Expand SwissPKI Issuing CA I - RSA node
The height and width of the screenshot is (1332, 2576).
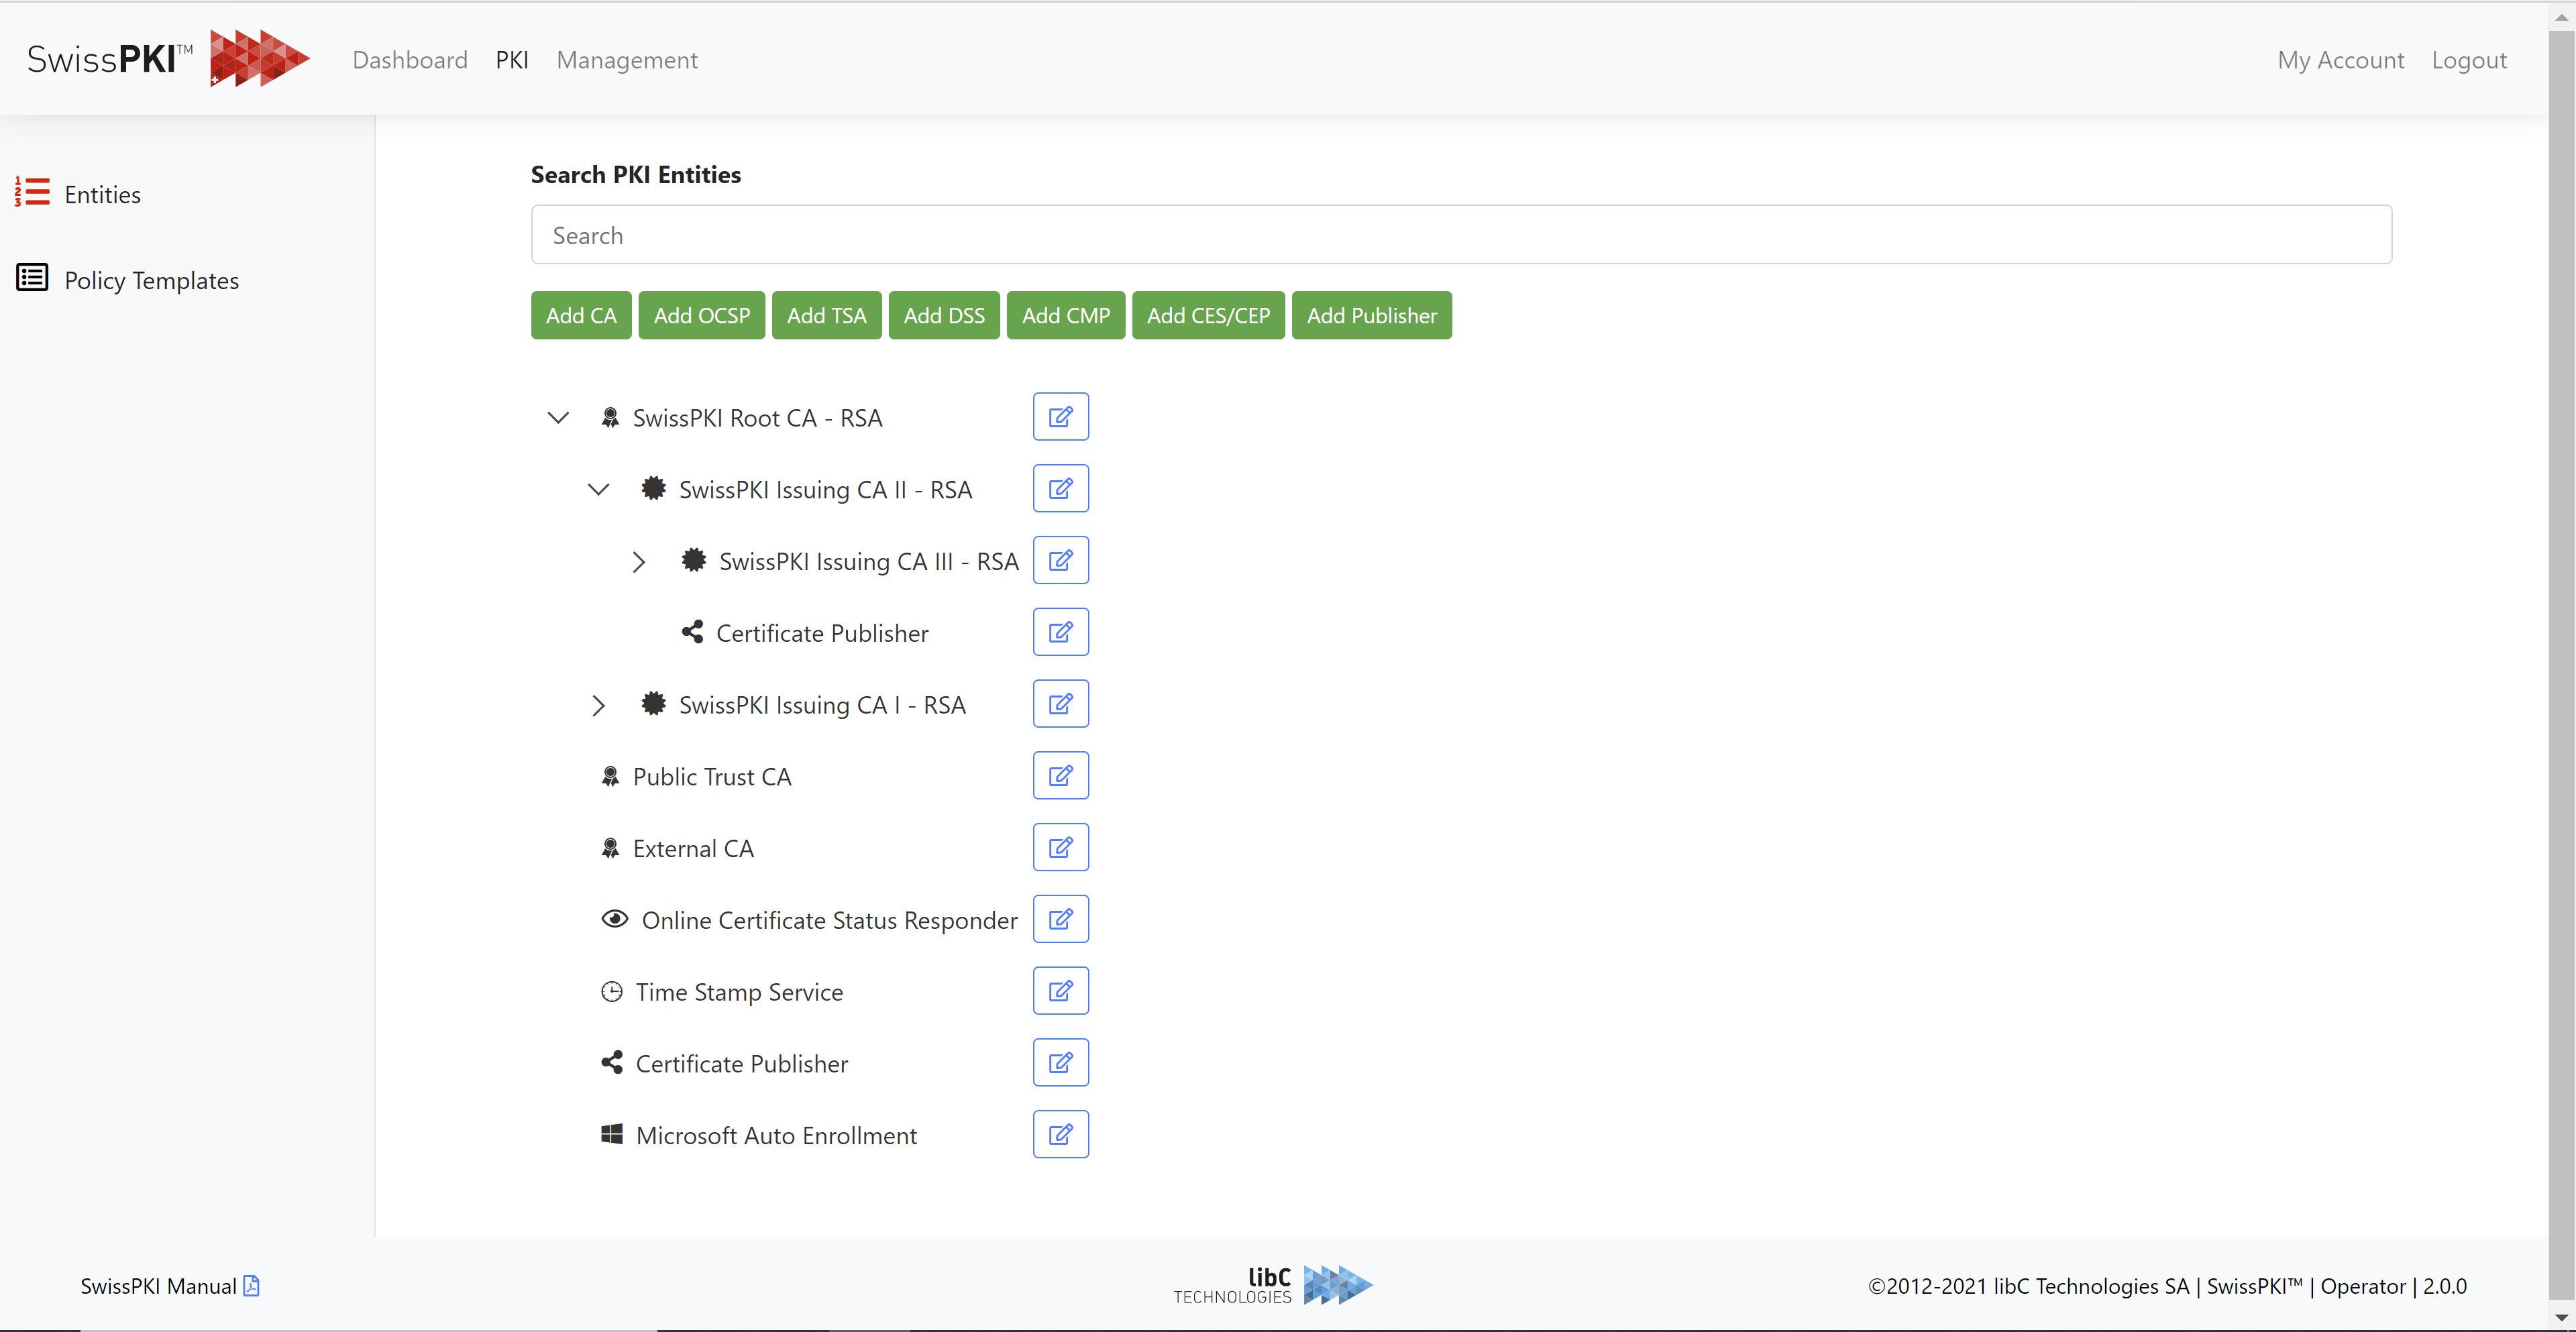pyautogui.click(x=598, y=705)
